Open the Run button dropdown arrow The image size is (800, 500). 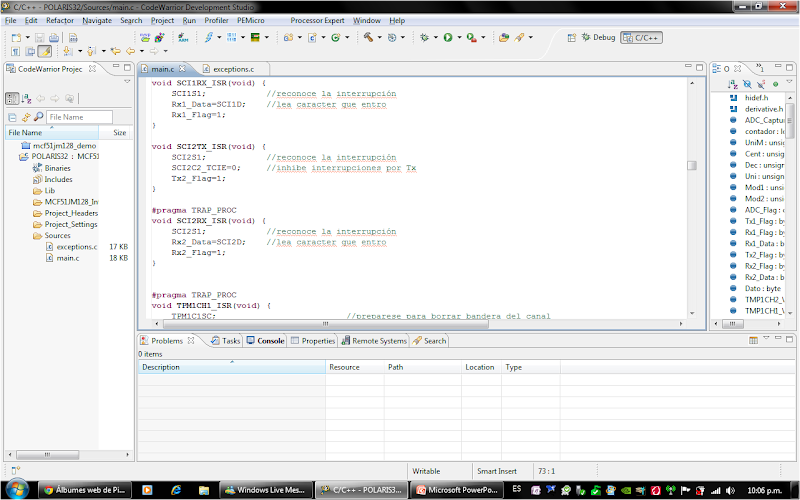click(458, 37)
